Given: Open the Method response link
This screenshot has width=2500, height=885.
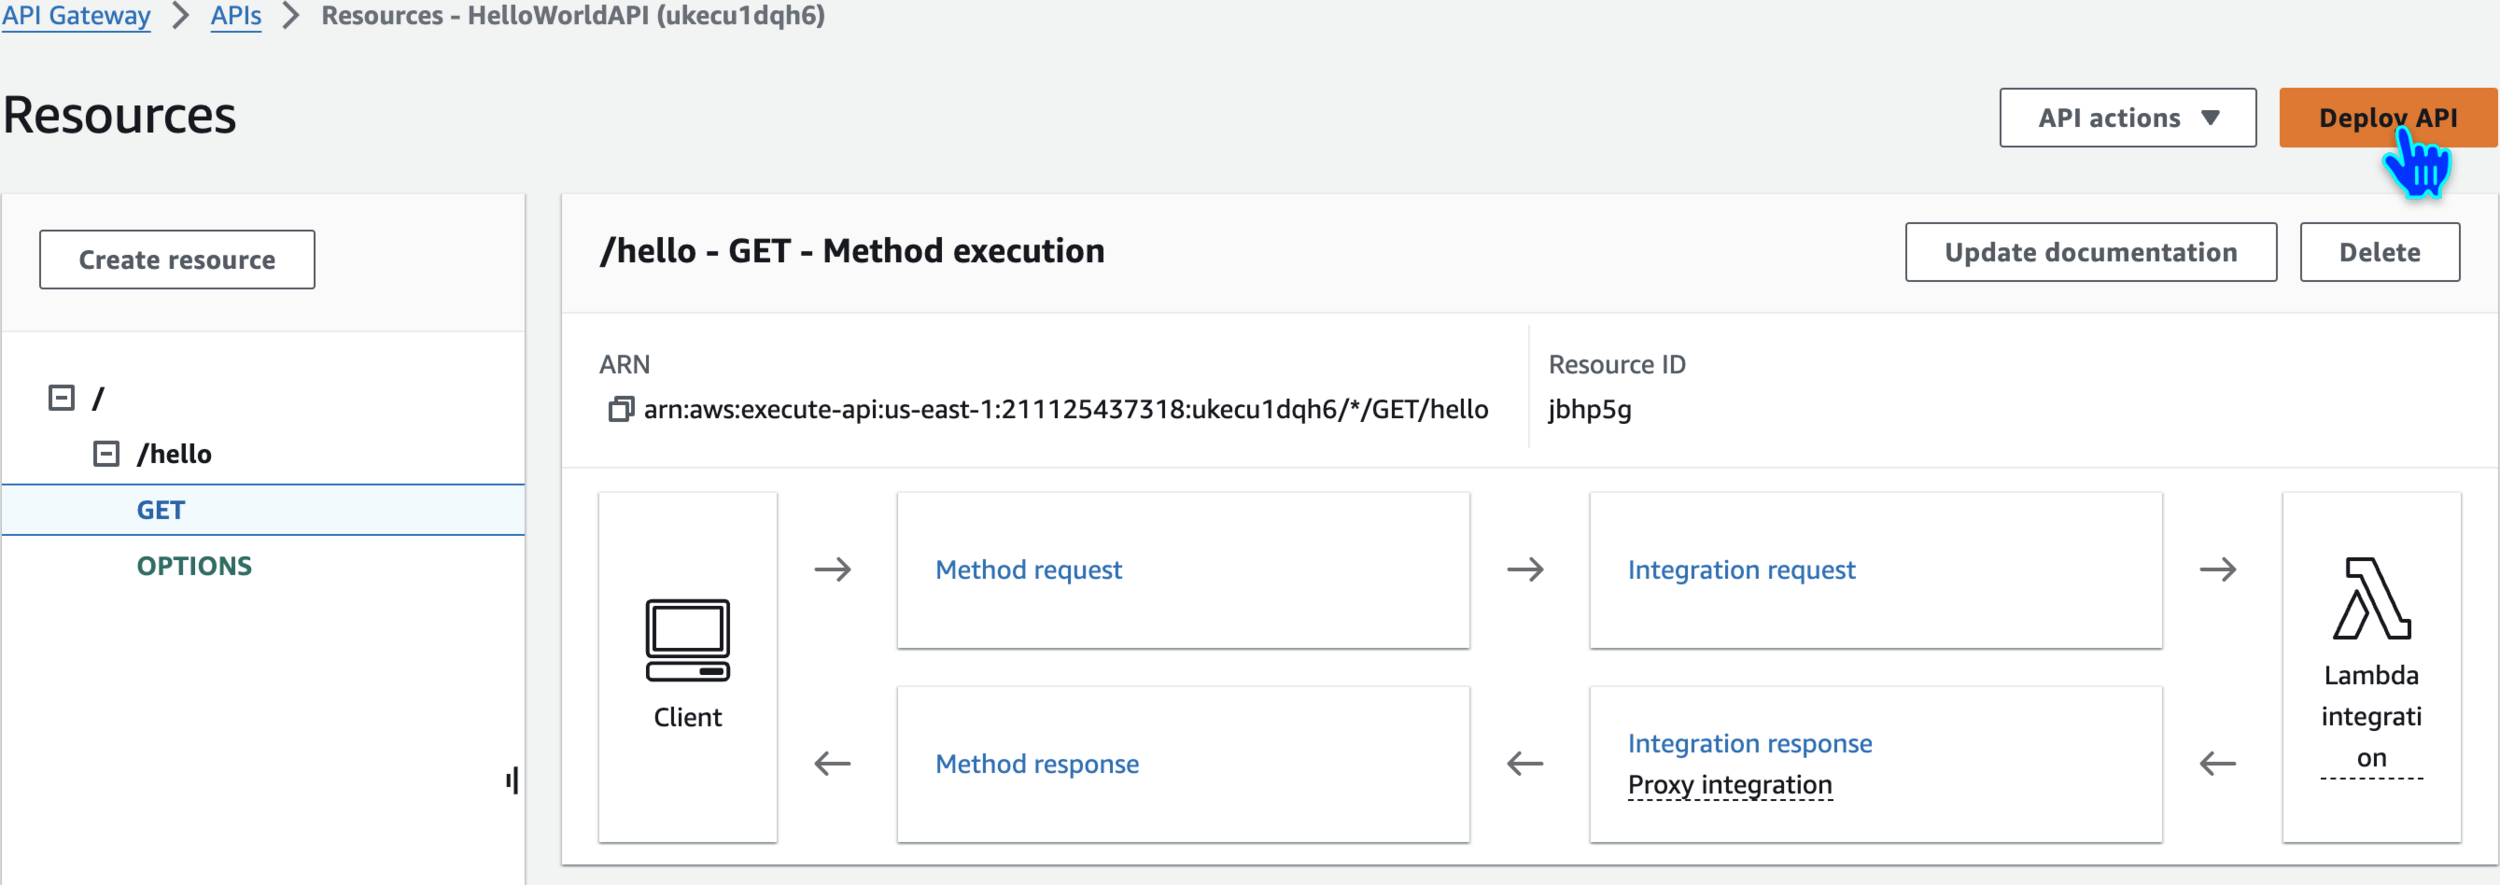Looking at the screenshot, I should 1037,764.
